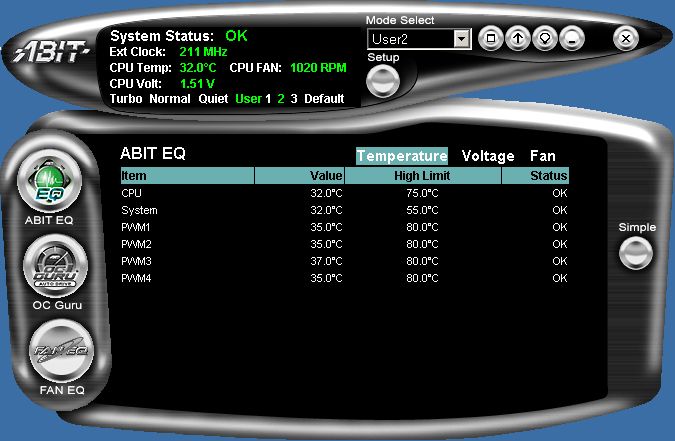Select Turbo mode in status bar
This screenshot has width=675, height=441.
126,99
